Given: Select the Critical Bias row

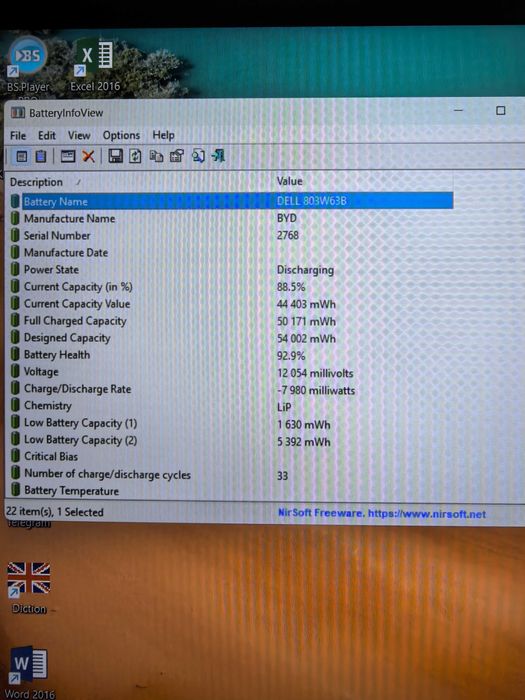Looking at the screenshot, I should click(x=231, y=457).
